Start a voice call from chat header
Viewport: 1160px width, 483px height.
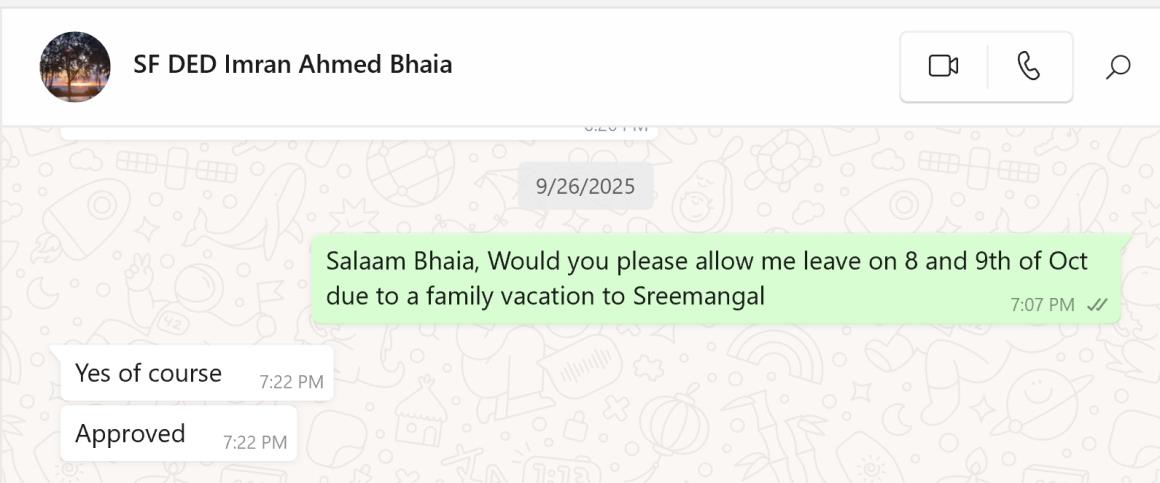[1029, 67]
